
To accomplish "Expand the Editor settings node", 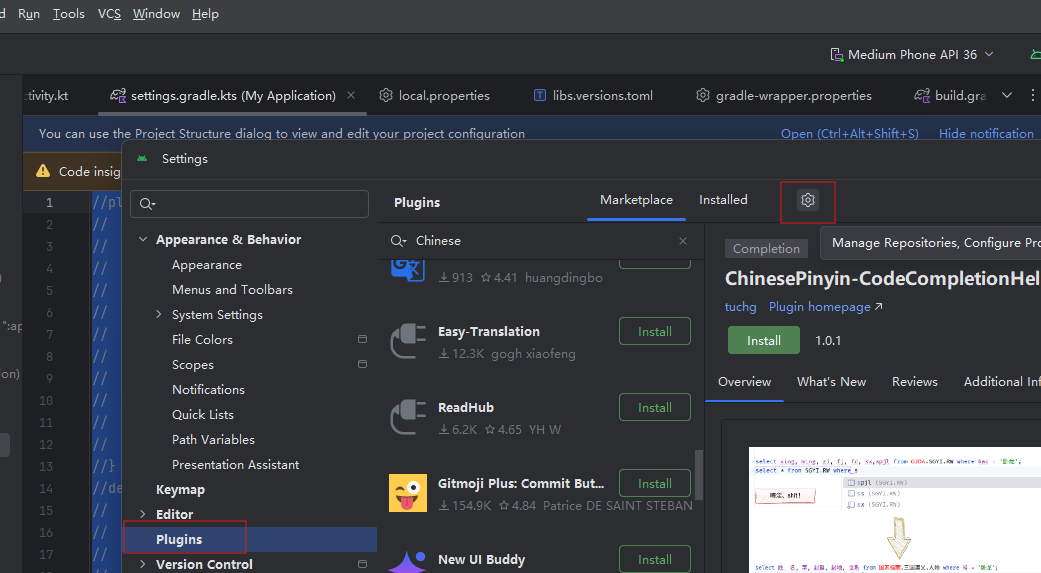I will point(143,515).
